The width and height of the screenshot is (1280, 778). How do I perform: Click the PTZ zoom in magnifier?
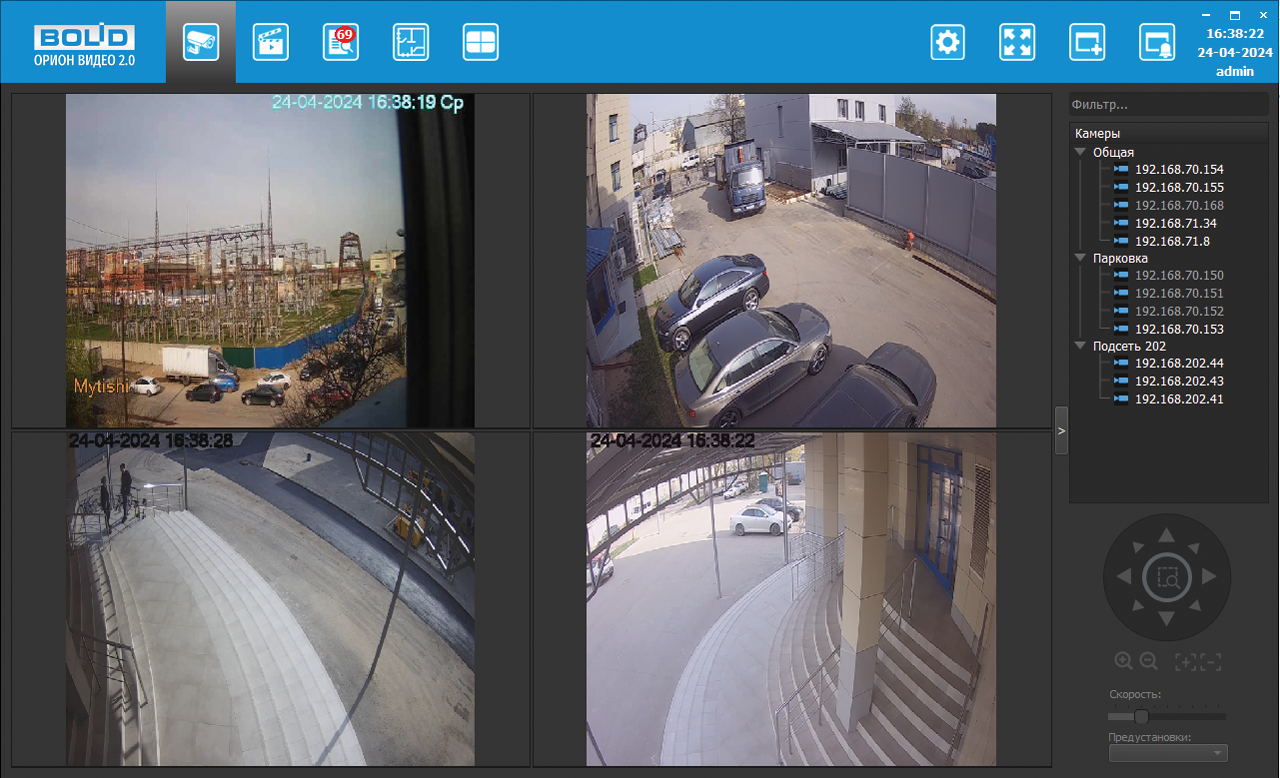[1123, 661]
